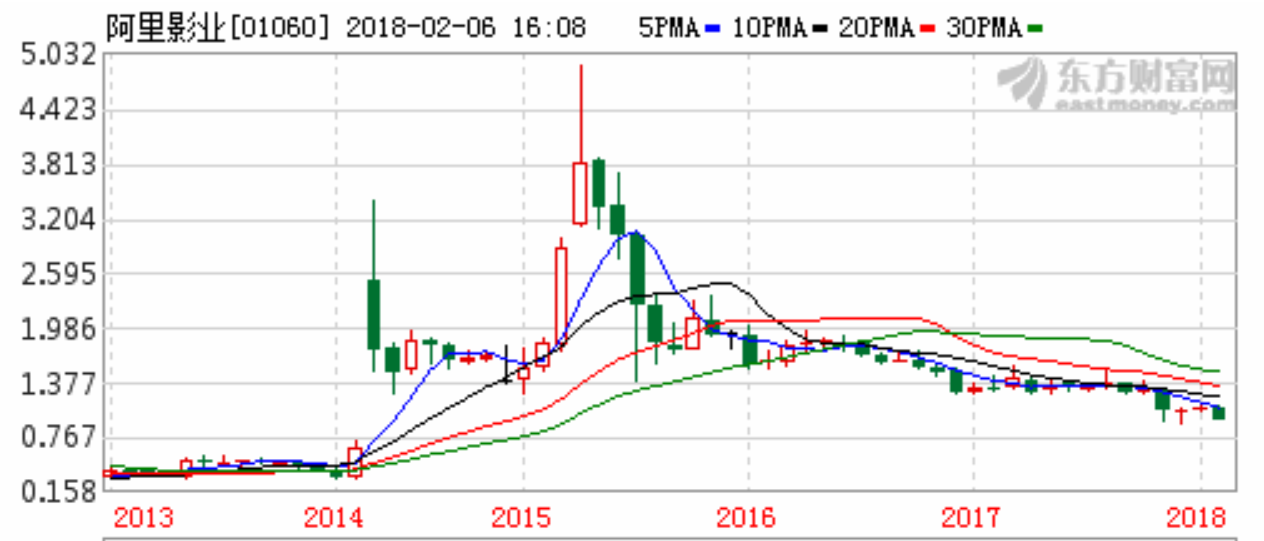Click the timestamp 2018-02-06 16:08
The image size is (1264, 541).
(x=466, y=28)
